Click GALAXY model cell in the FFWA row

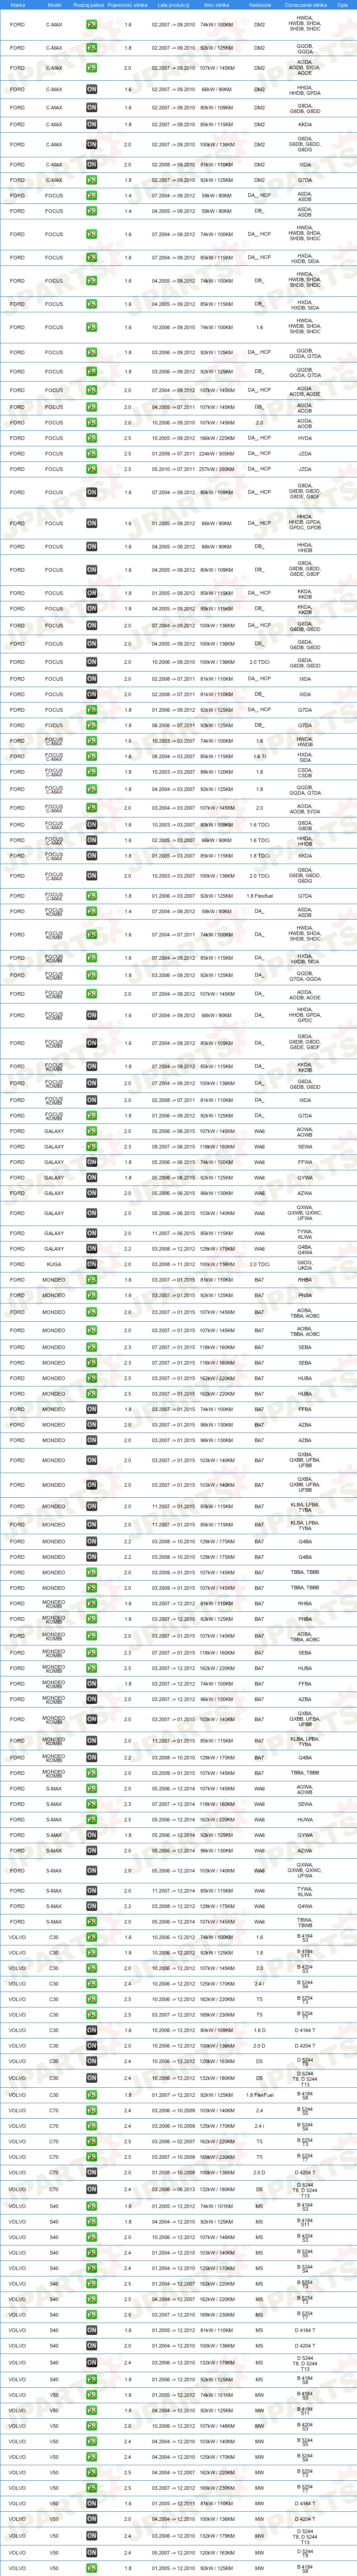(54, 1163)
